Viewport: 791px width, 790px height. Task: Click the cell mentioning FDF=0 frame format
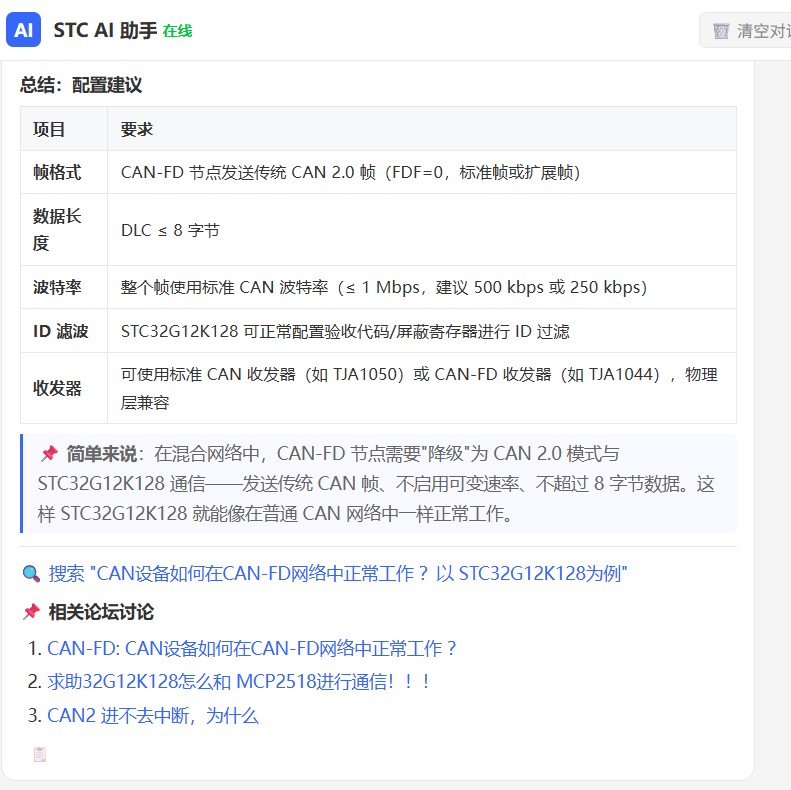tap(422, 173)
